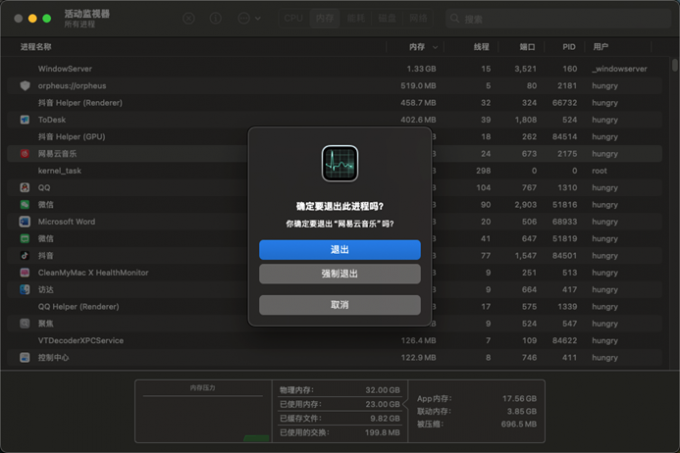Screen dimensions: 680x453
Task: Sort by the 端口 column header
Action: (527, 47)
